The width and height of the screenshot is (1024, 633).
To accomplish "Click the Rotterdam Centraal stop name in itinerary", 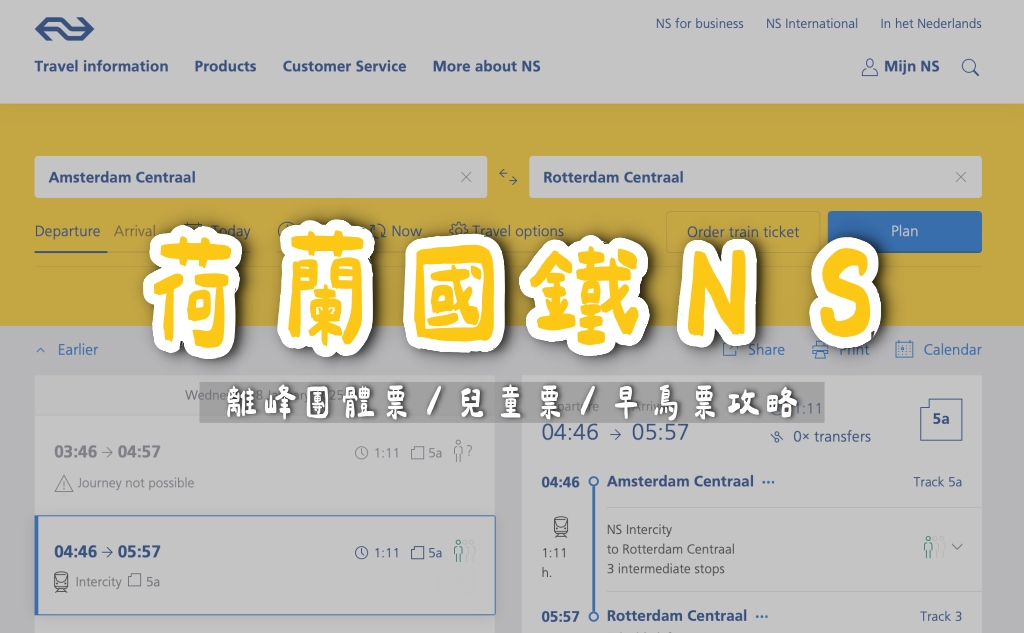I will 677,616.
